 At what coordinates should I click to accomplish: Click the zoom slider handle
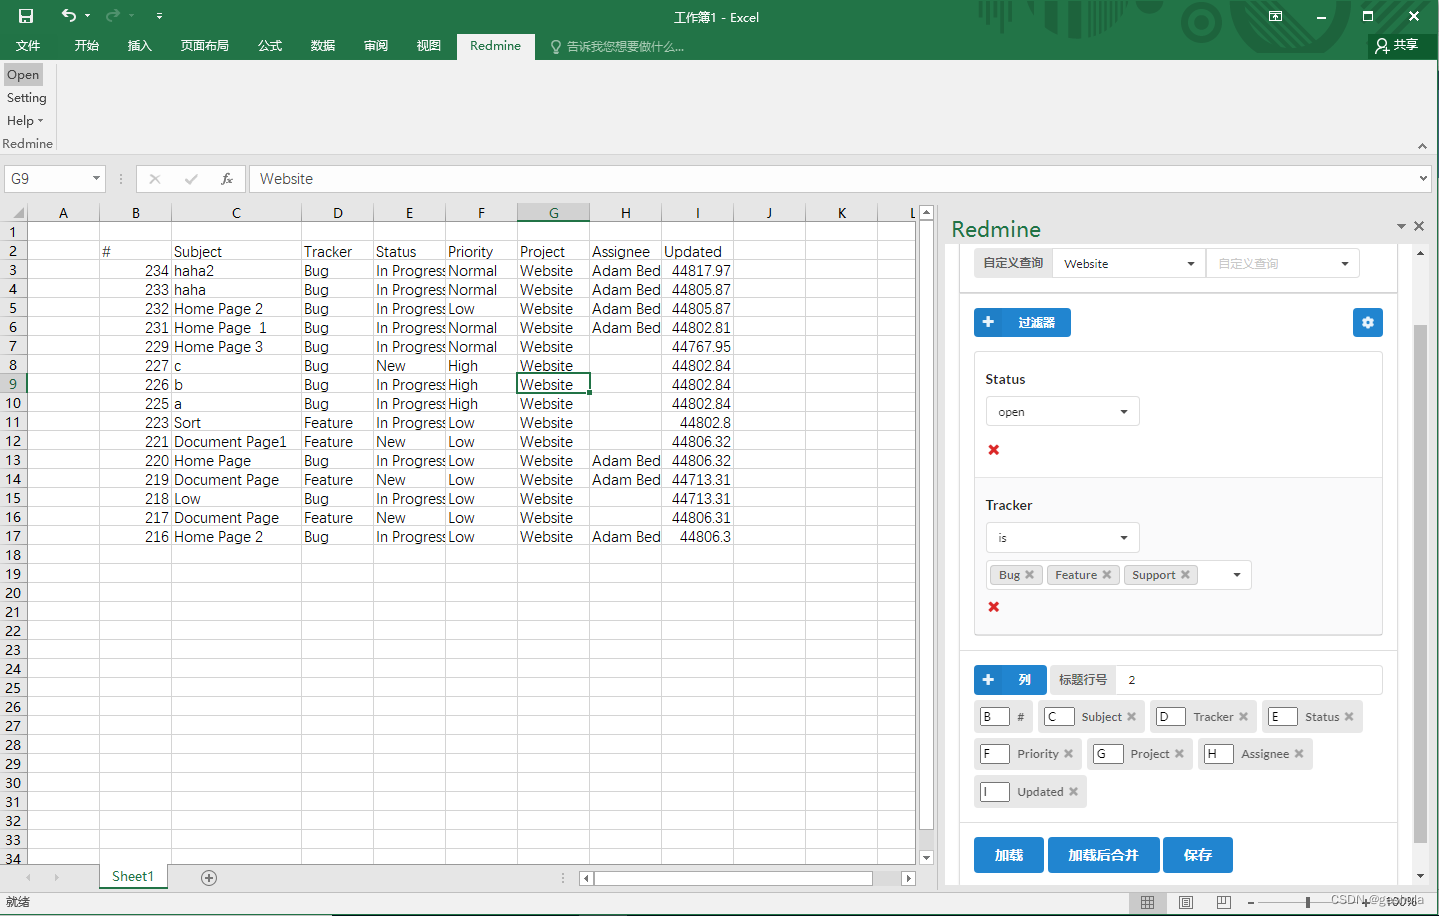(x=1307, y=902)
